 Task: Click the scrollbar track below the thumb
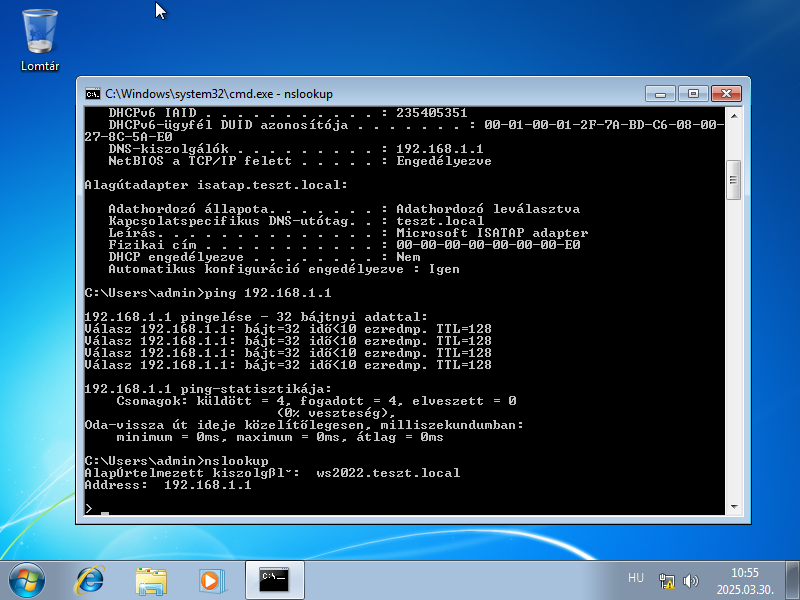click(x=733, y=350)
